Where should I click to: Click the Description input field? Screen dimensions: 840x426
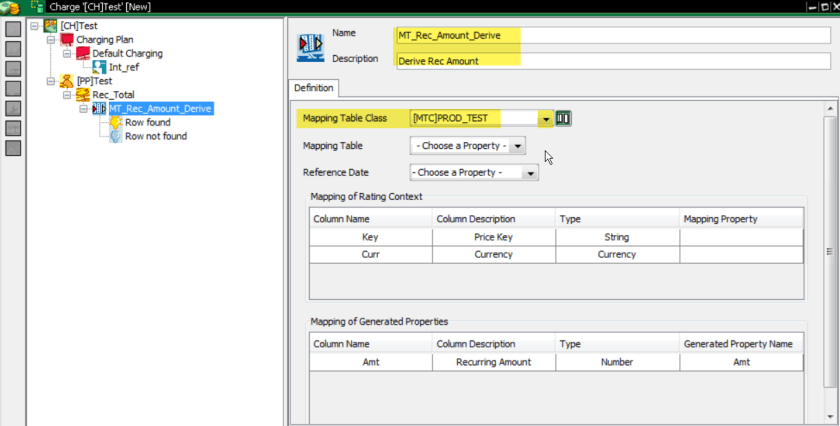tap(613, 61)
